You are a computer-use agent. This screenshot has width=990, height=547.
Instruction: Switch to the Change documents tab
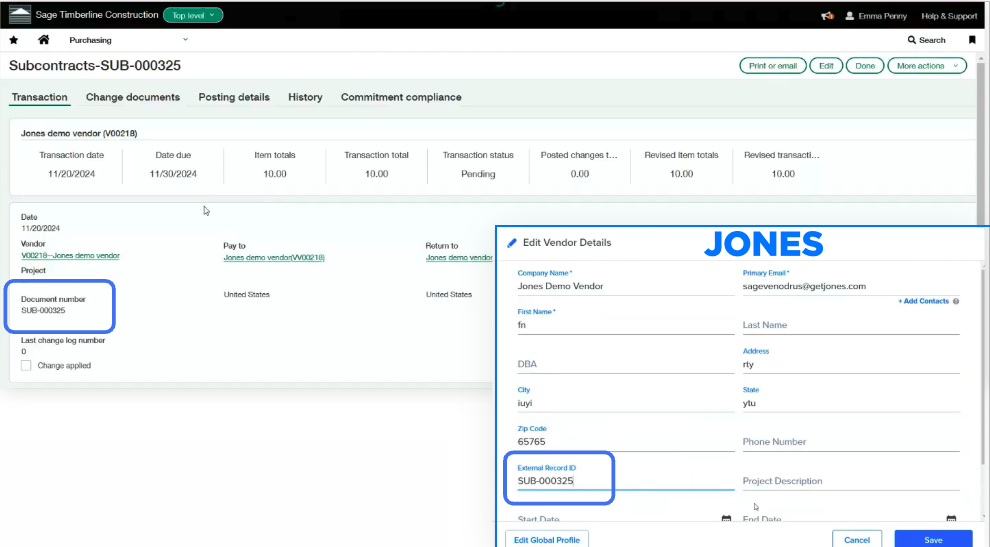pos(133,97)
